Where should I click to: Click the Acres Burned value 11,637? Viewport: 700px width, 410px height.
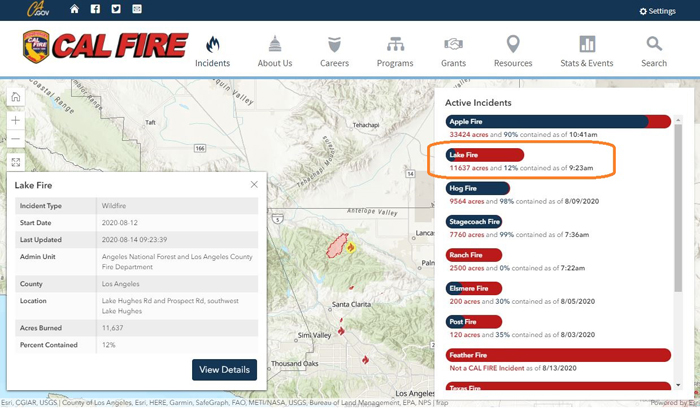point(112,328)
